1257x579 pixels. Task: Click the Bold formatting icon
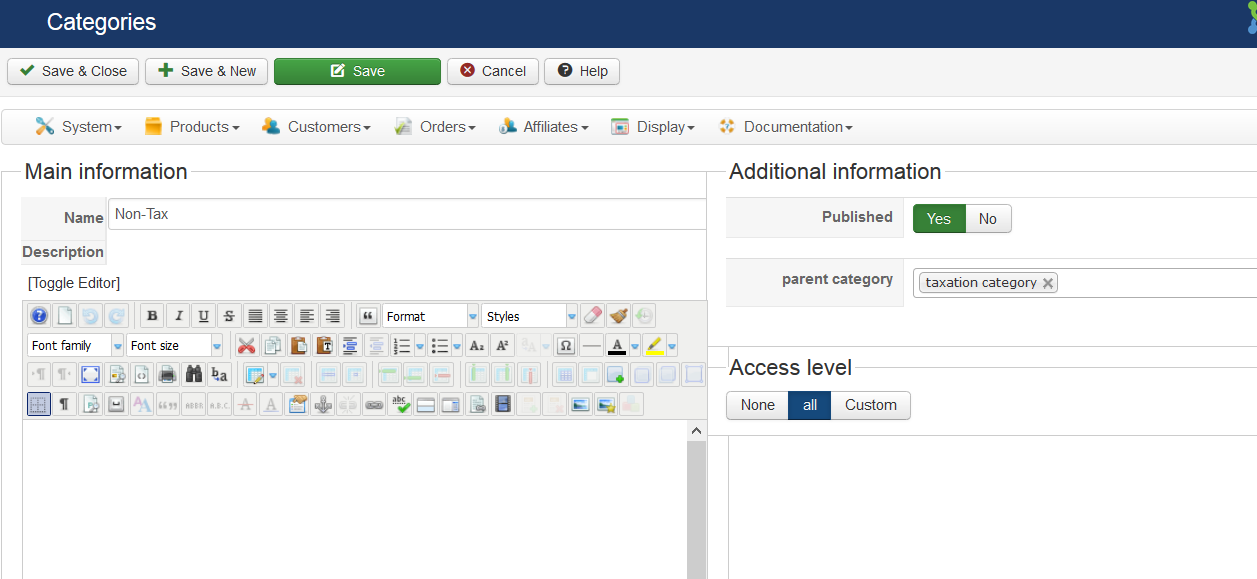(x=152, y=316)
